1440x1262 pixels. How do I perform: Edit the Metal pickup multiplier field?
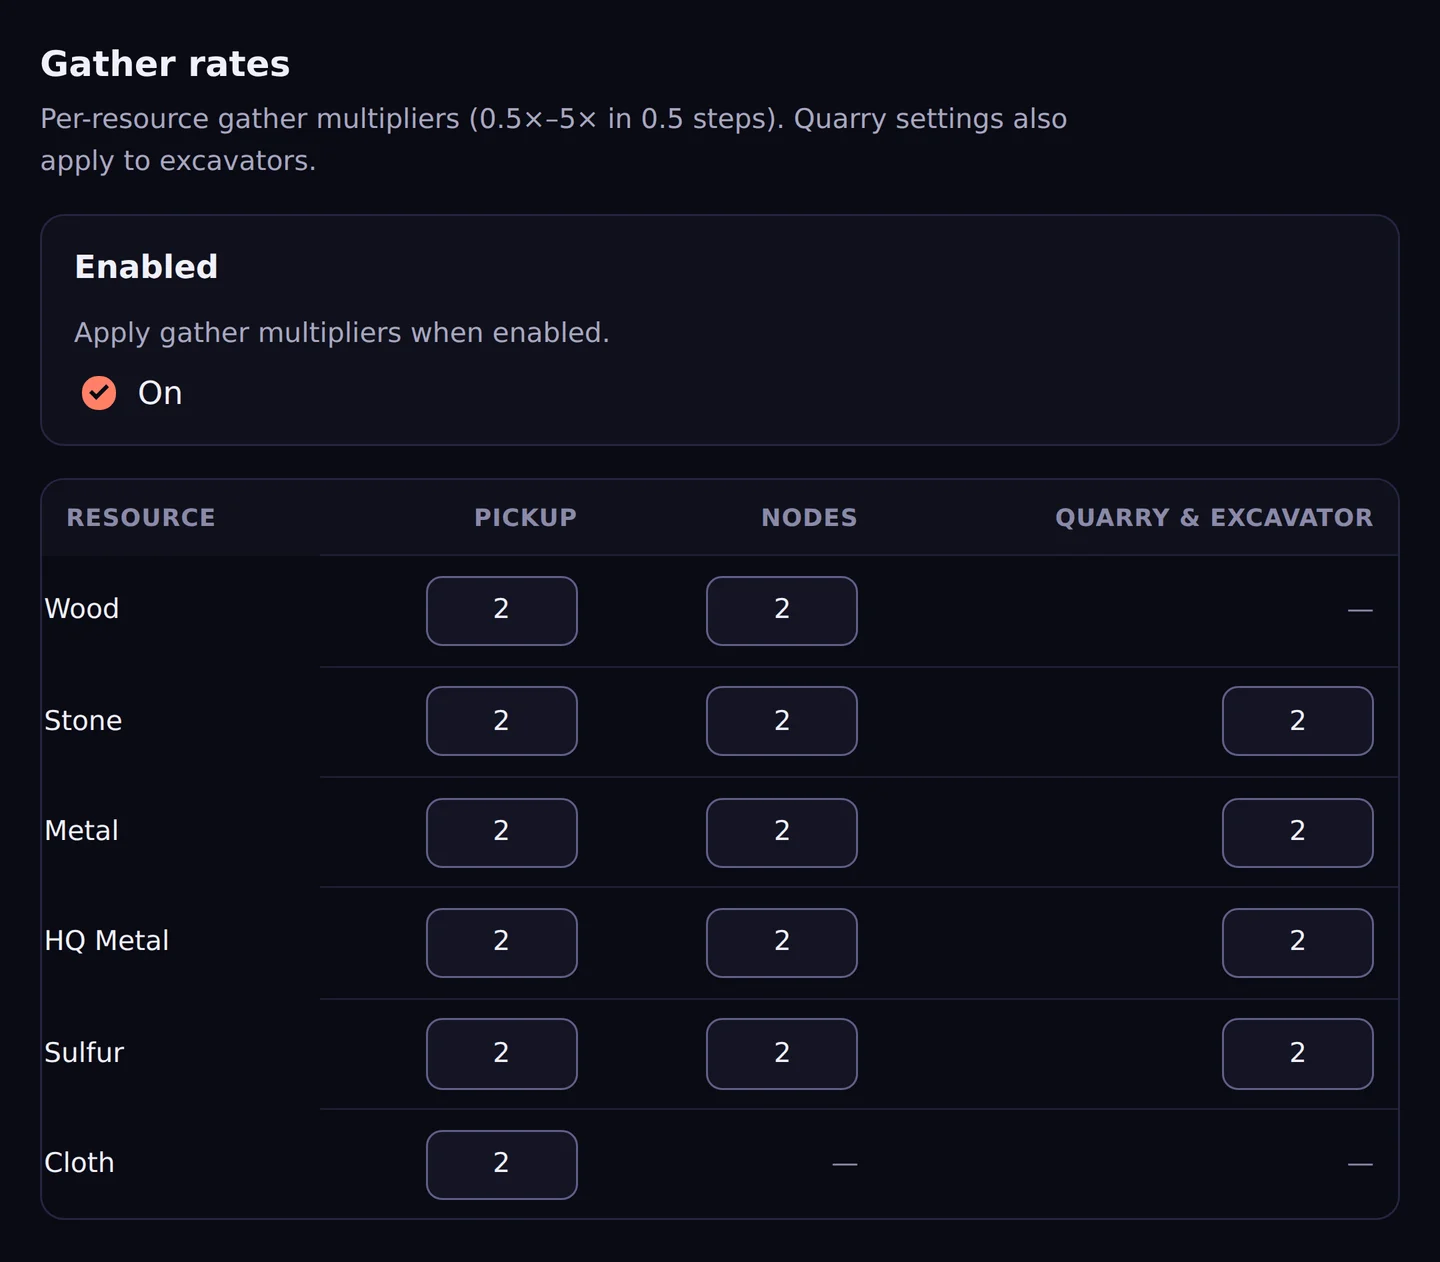point(502,833)
